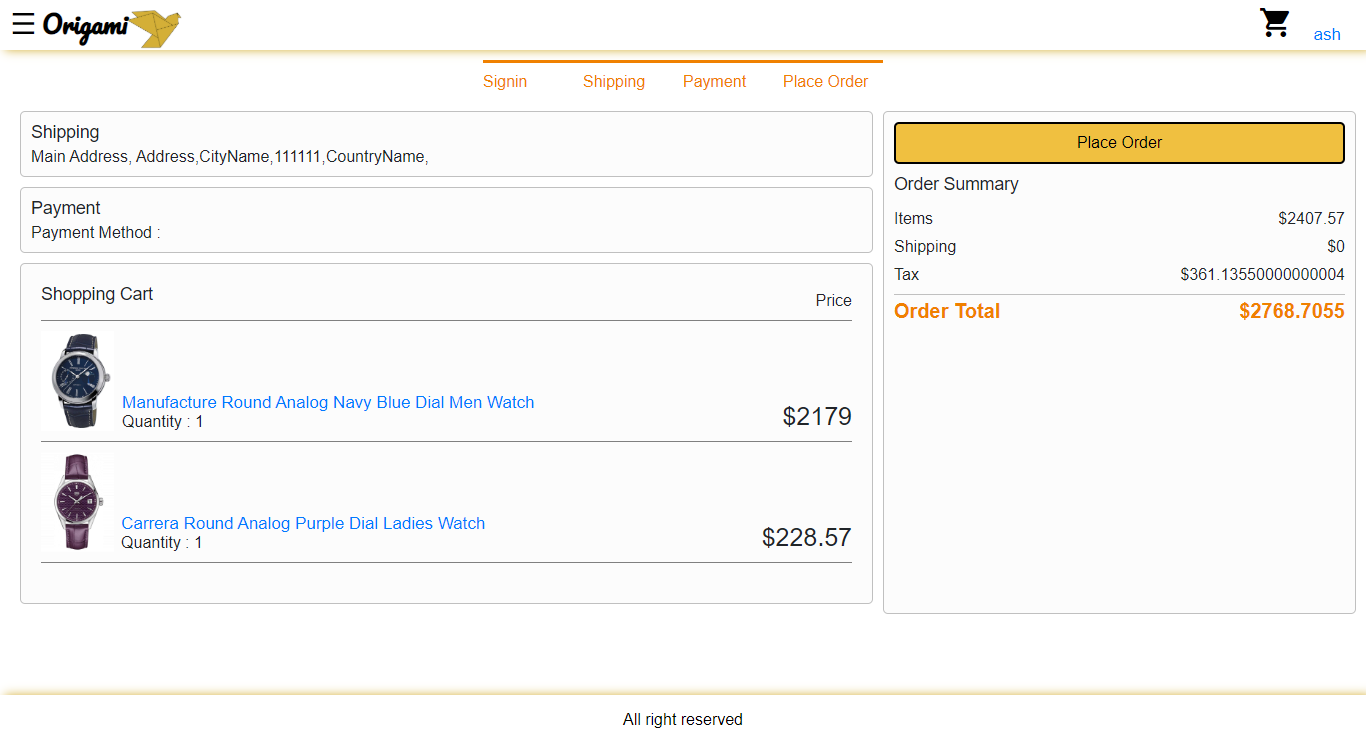
Task: Click the golden origami bird logo
Action: pos(154,28)
